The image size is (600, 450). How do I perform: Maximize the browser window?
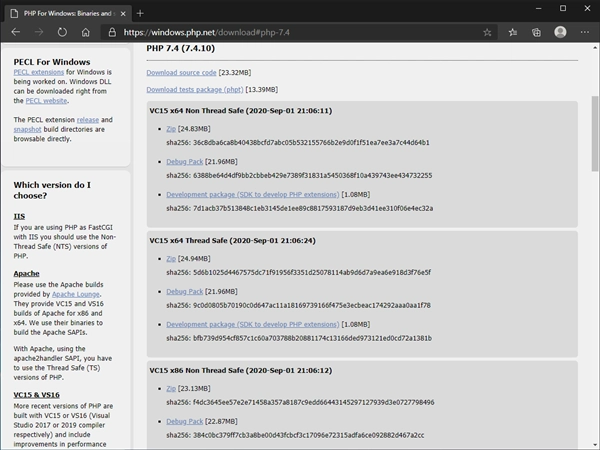(563, 8)
